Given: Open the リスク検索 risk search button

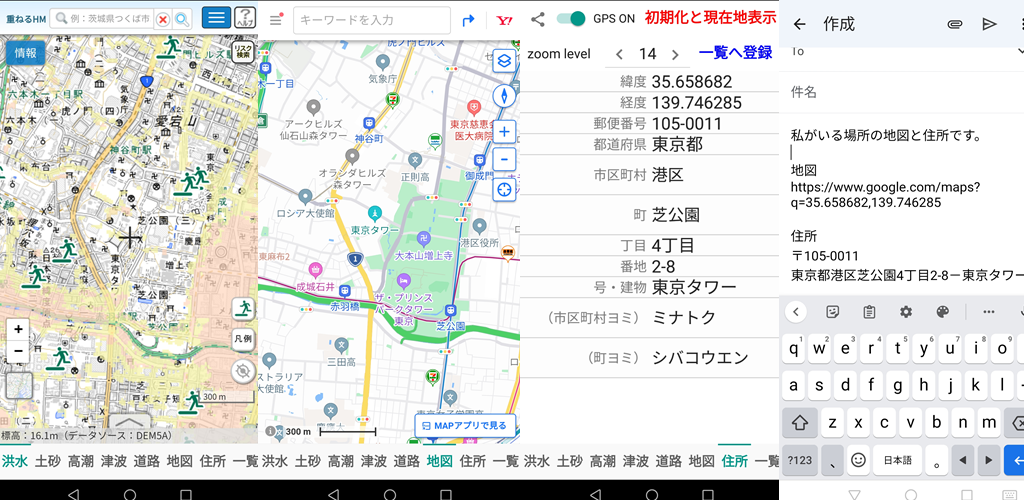Looking at the screenshot, I should (243, 52).
